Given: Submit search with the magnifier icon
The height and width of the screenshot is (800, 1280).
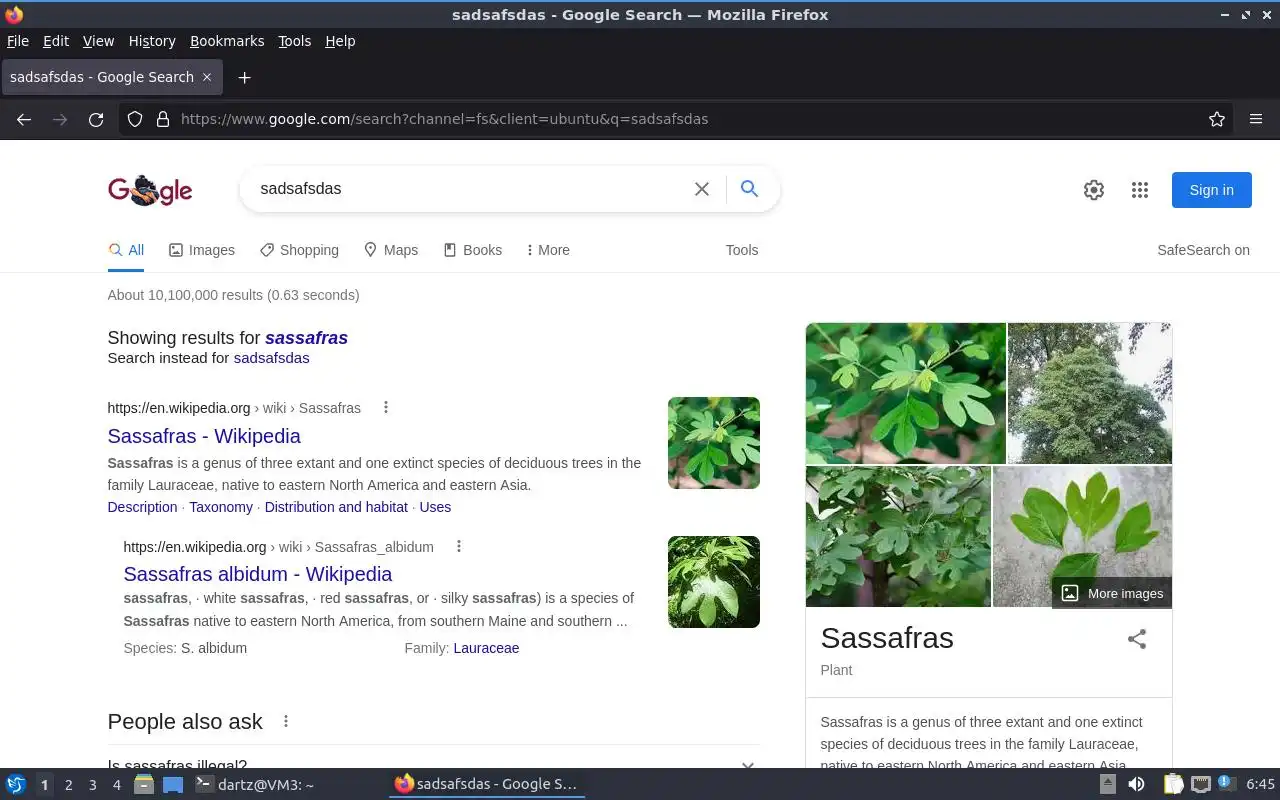Looking at the screenshot, I should (x=749, y=189).
